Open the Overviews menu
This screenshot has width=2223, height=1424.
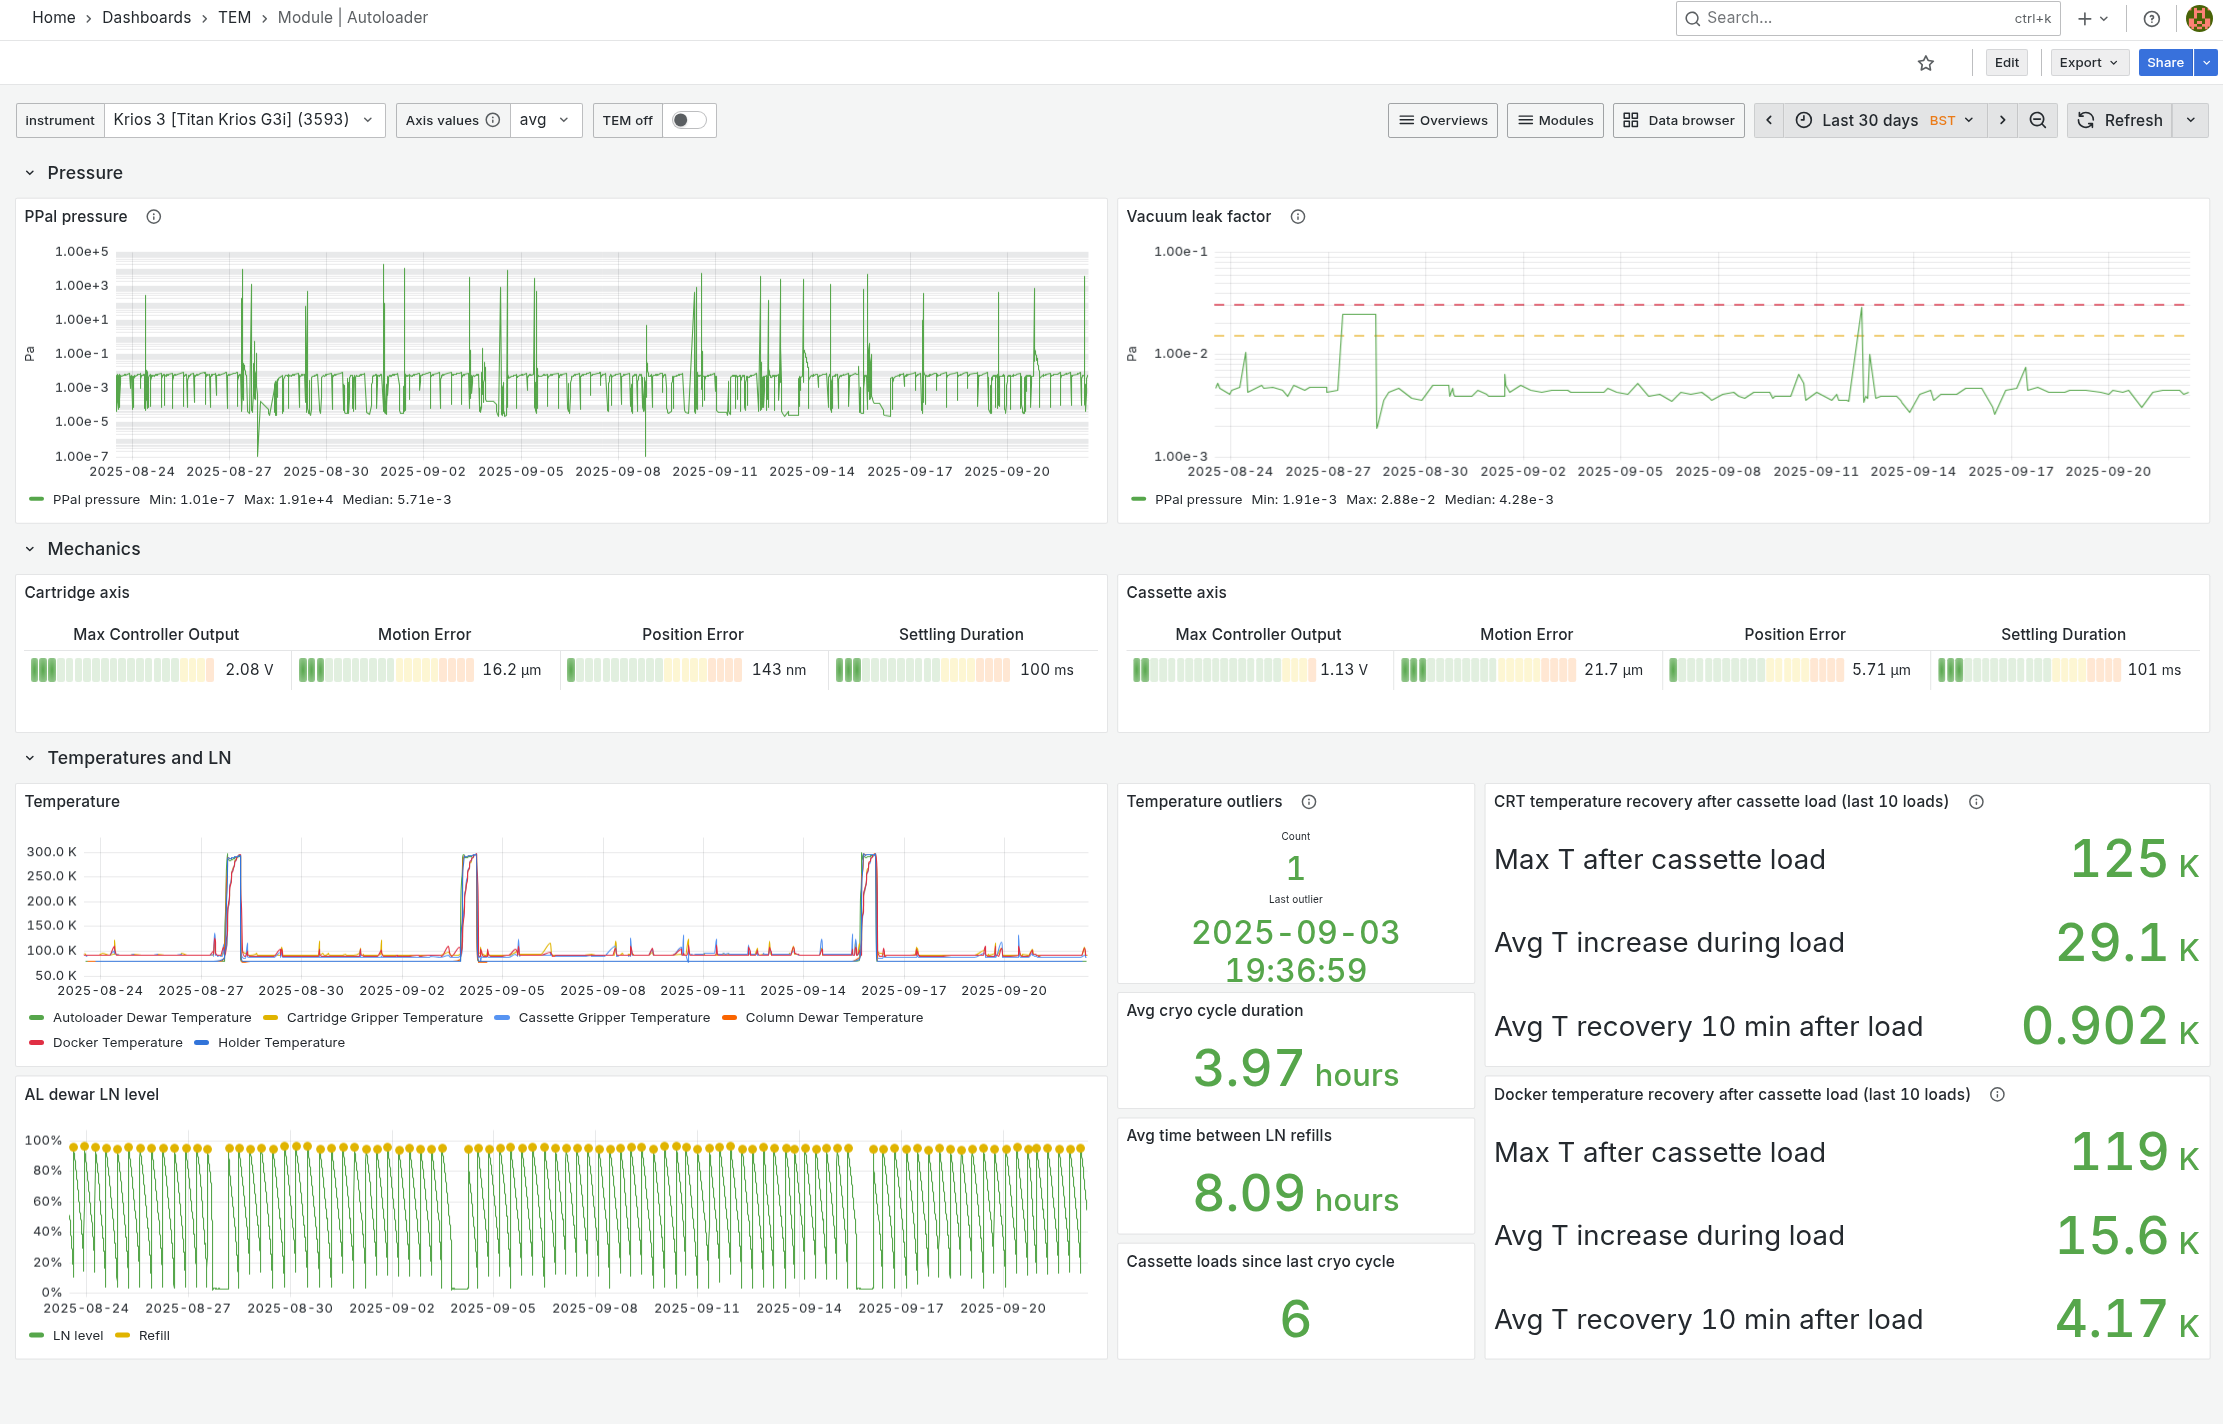tap(1443, 120)
